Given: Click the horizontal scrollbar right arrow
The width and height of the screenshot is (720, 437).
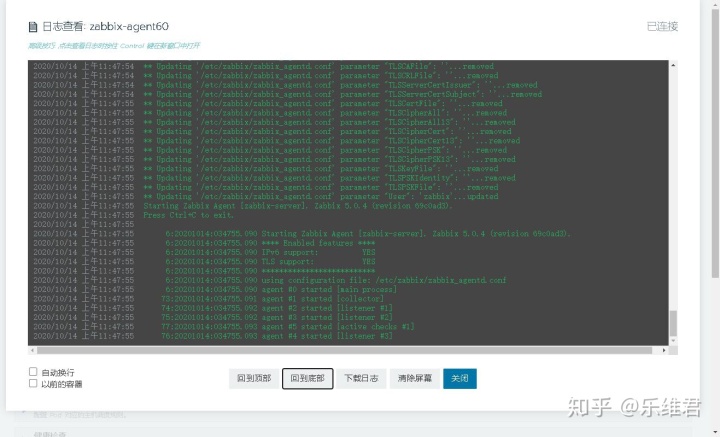Looking at the screenshot, I should pyautogui.click(x=664, y=350).
